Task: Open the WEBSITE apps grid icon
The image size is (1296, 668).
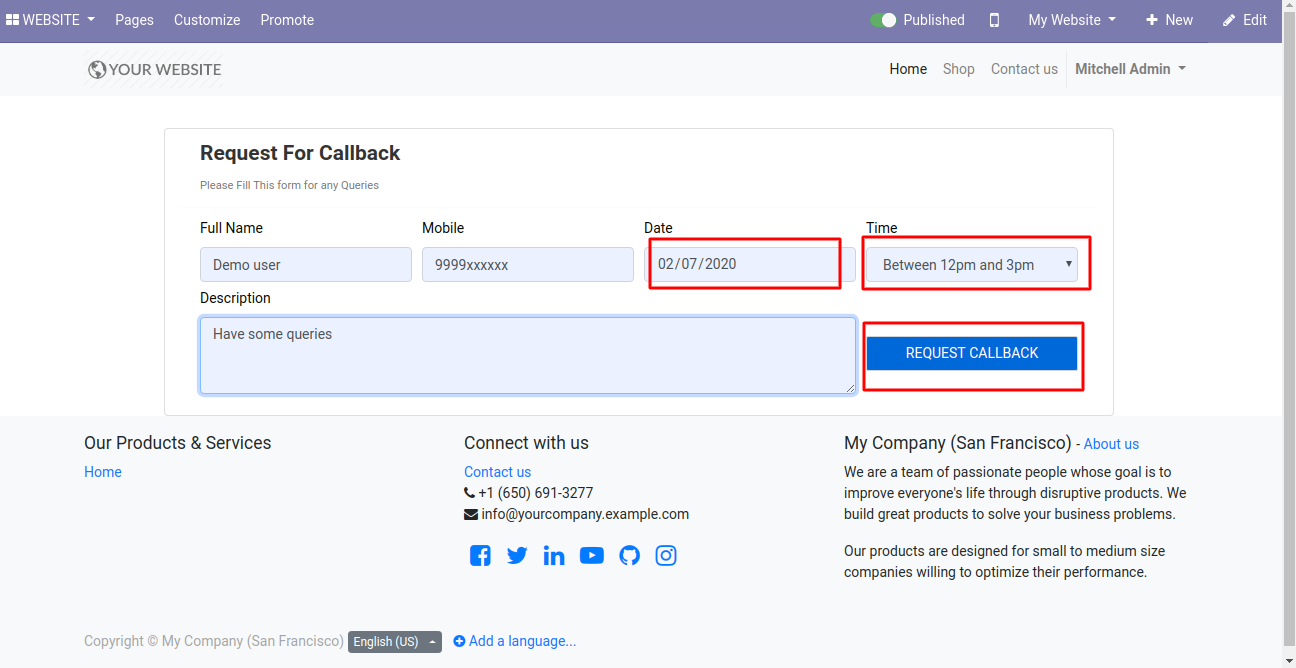Action: (x=14, y=19)
